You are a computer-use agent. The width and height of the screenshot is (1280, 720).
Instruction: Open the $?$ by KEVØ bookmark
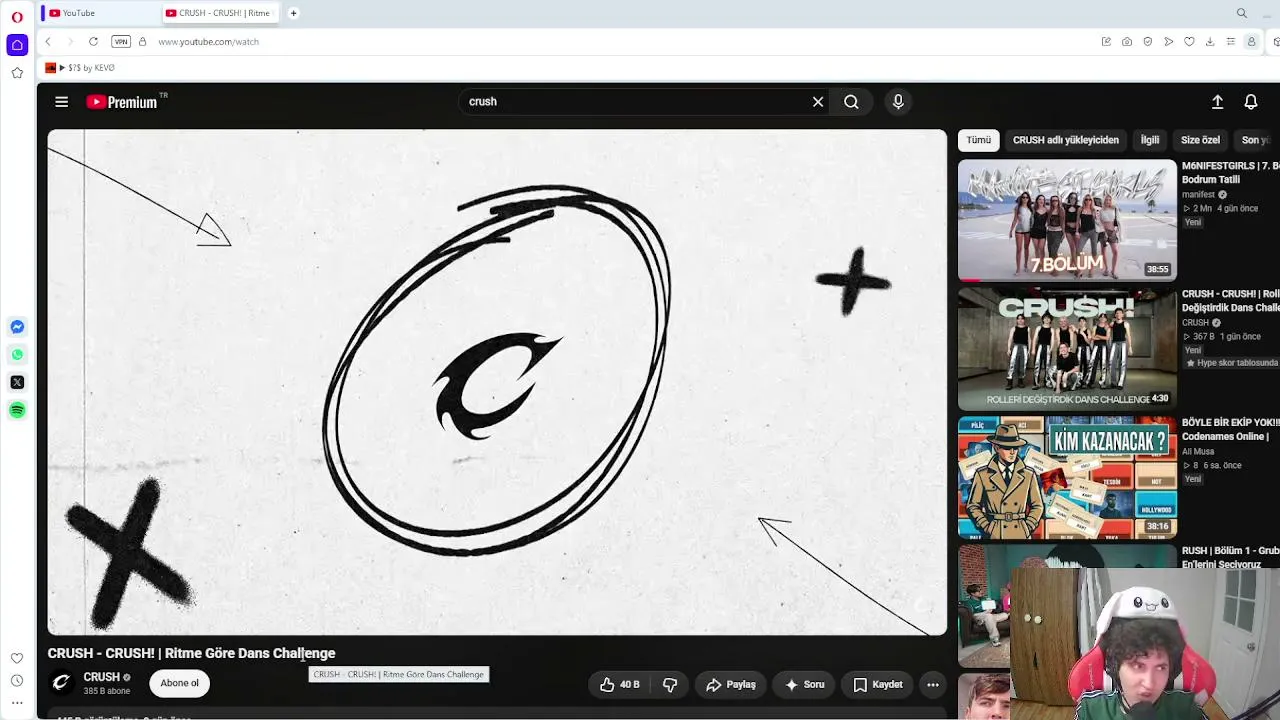80,68
